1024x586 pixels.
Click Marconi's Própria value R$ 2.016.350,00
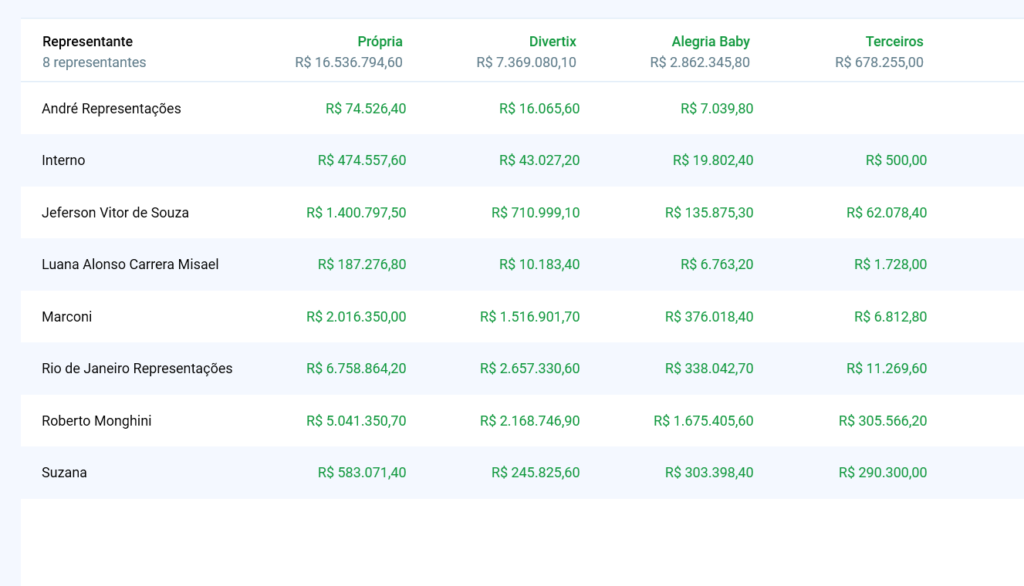(357, 317)
